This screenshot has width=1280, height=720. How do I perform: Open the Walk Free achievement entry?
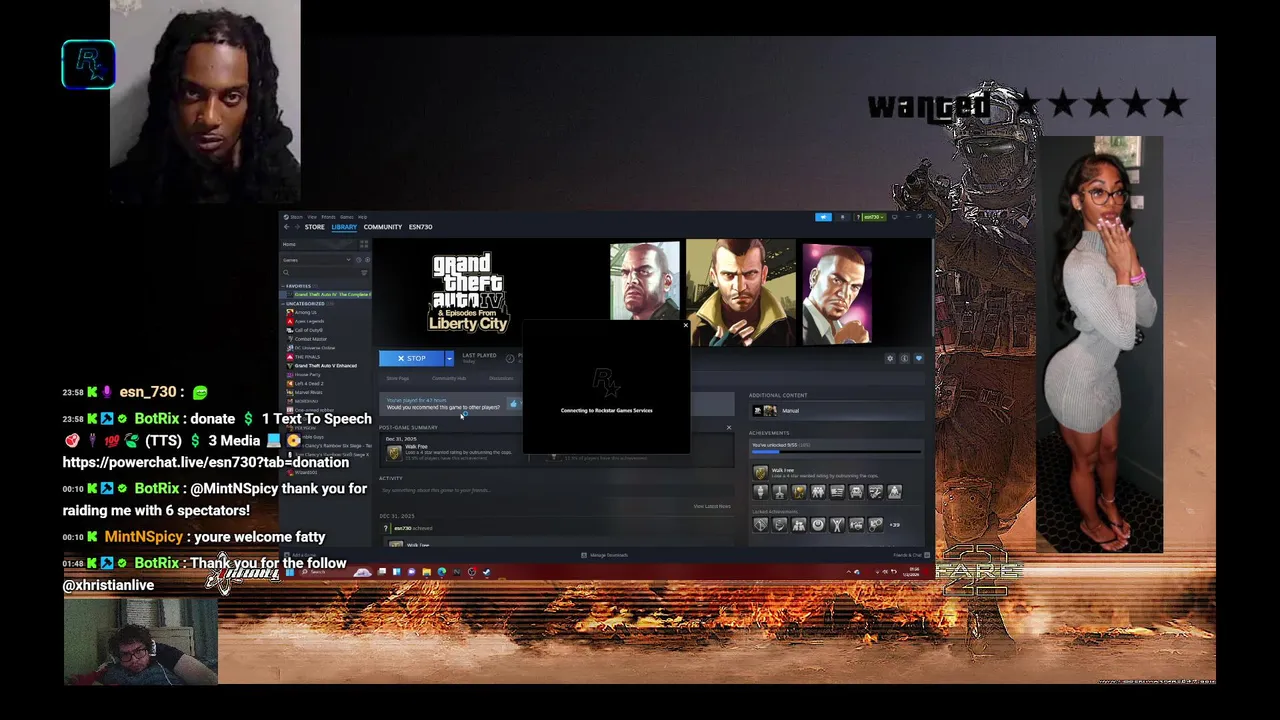[836, 473]
